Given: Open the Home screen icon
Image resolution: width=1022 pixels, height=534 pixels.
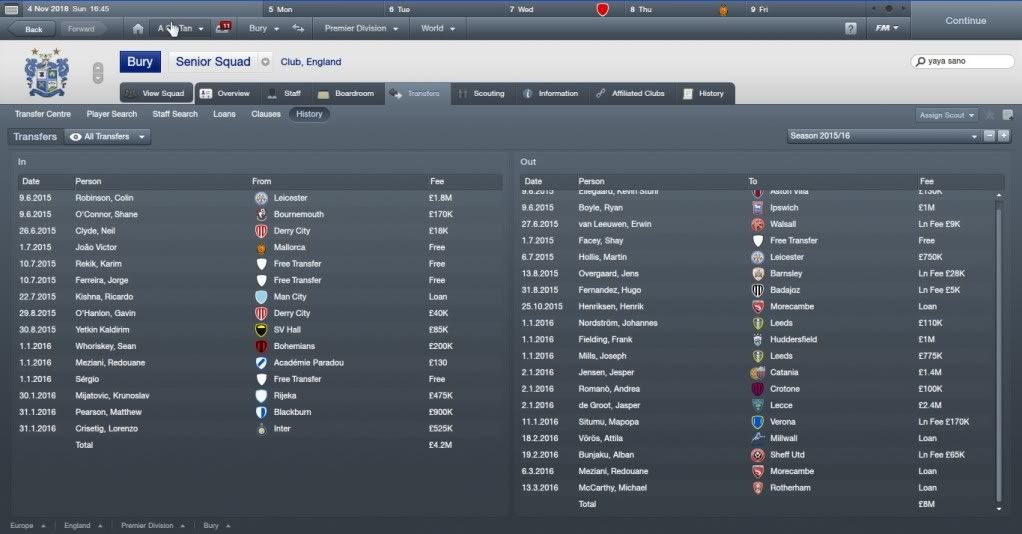Looking at the screenshot, I should pyautogui.click(x=138, y=29).
